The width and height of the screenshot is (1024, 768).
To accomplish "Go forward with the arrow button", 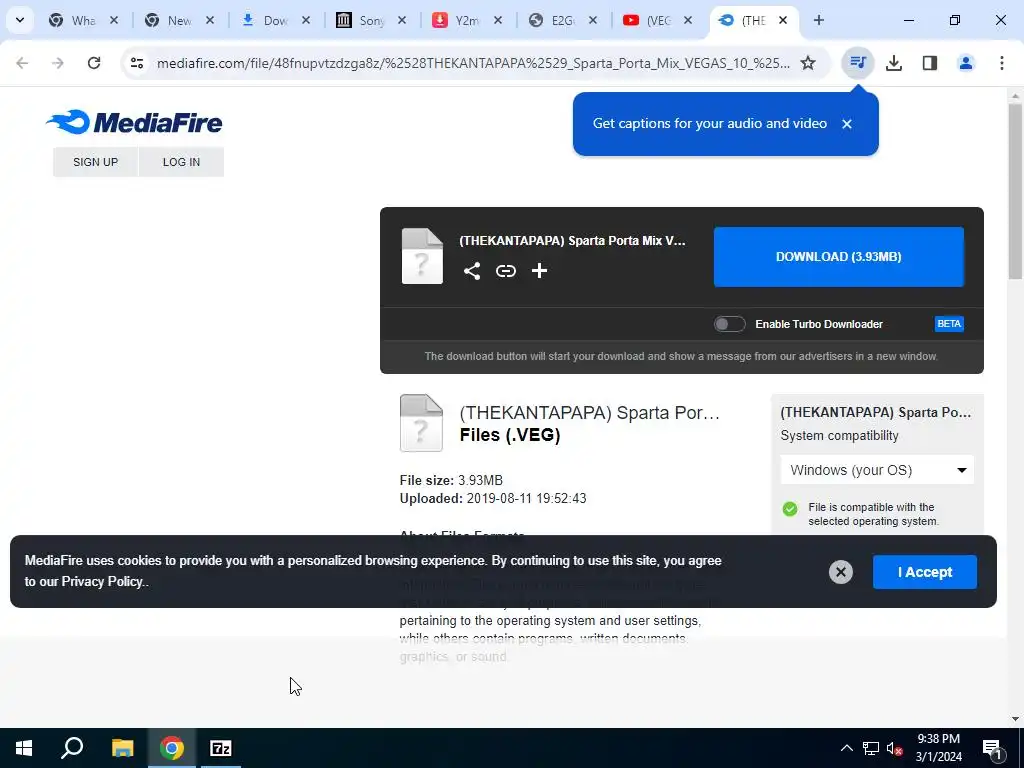I will click(x=58, y=63).
